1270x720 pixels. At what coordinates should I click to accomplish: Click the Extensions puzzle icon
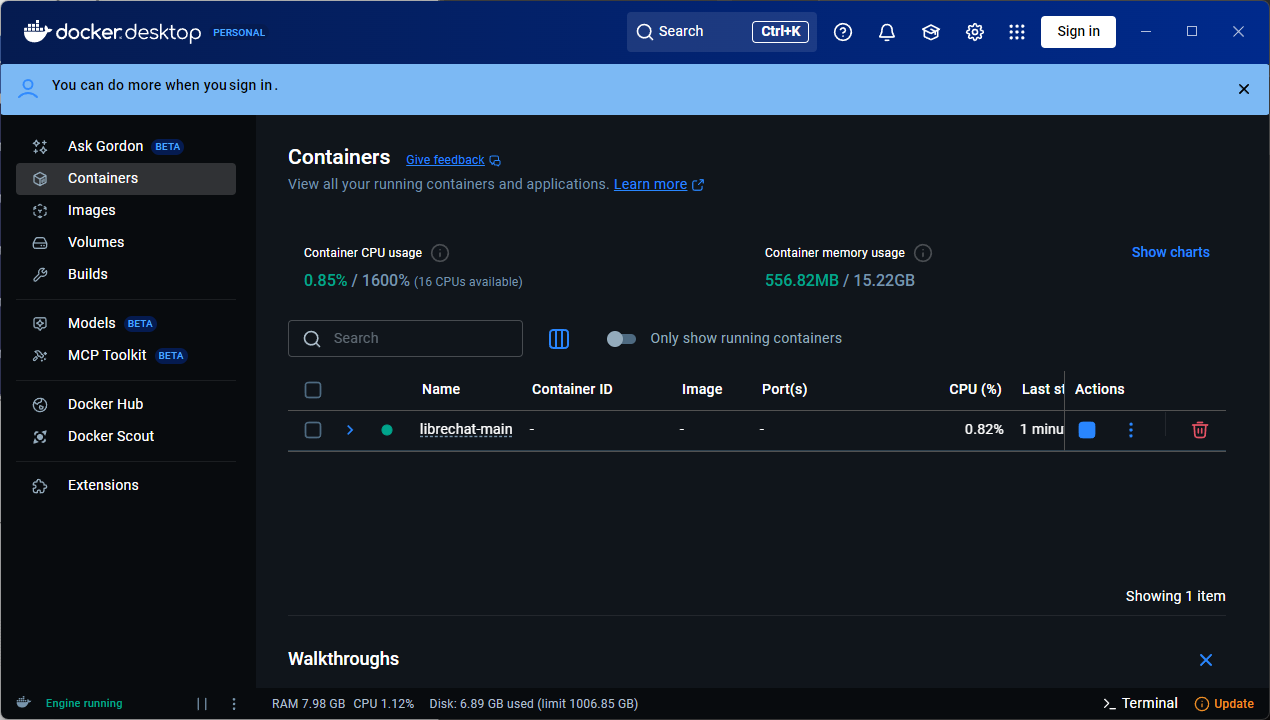40,486
